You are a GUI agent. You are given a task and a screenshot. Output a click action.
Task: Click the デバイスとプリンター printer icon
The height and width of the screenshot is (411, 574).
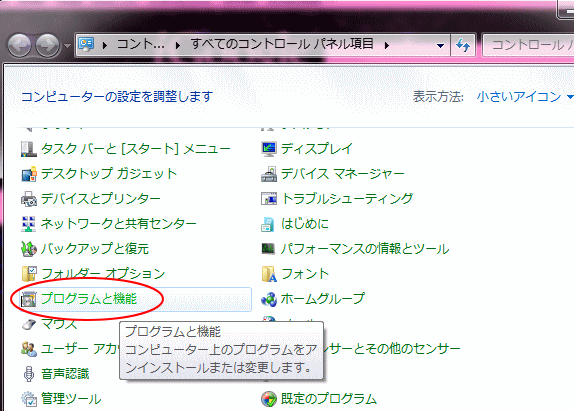[29, 199]
